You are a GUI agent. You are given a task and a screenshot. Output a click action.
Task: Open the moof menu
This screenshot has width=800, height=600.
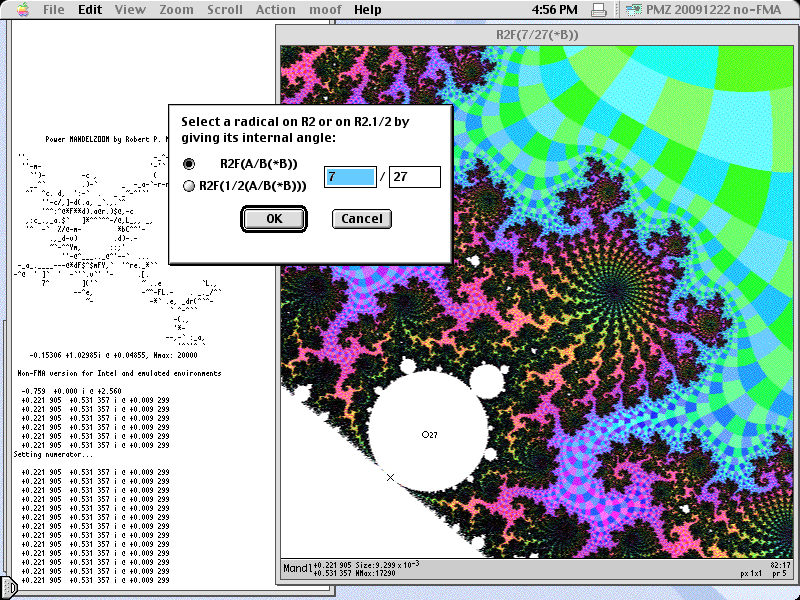(325, 10)
